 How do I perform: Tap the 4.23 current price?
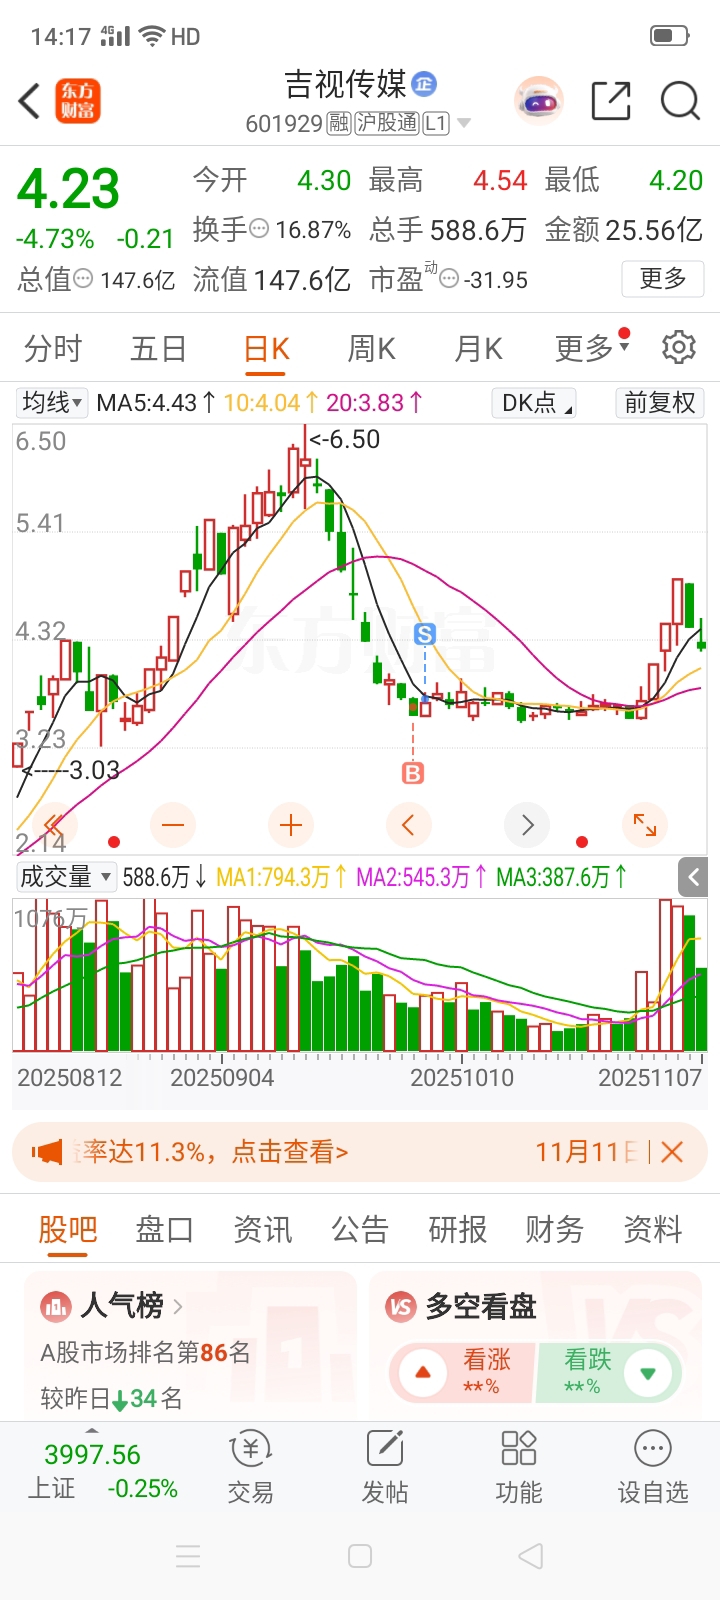(x=68, y=189)
